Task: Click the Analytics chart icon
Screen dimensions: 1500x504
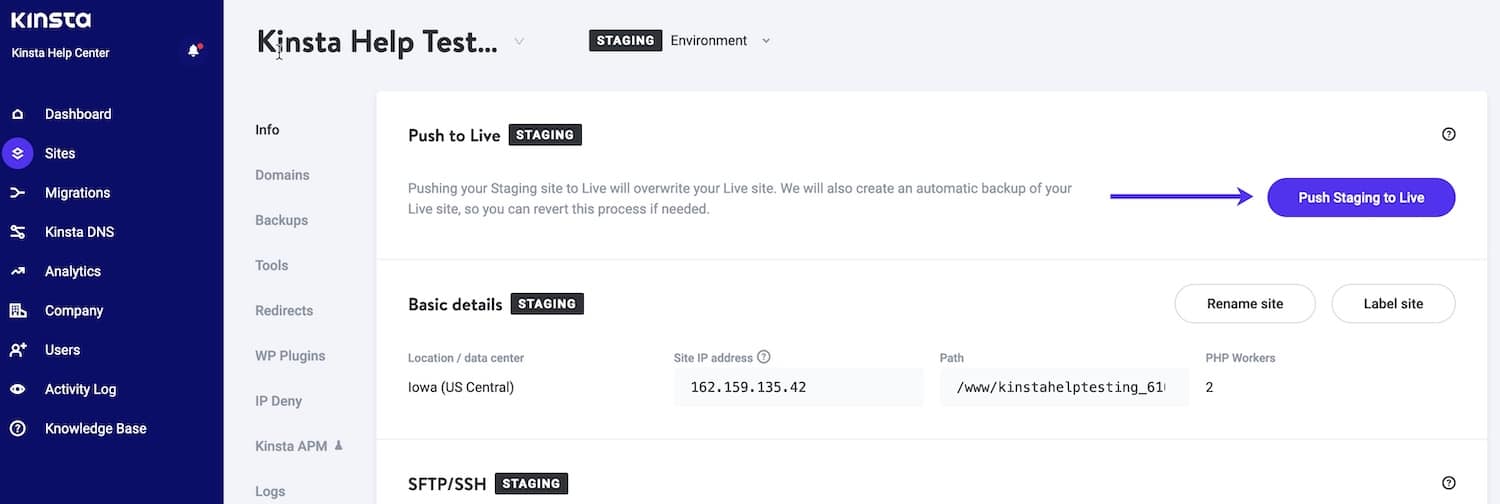Action: (18, 271)
